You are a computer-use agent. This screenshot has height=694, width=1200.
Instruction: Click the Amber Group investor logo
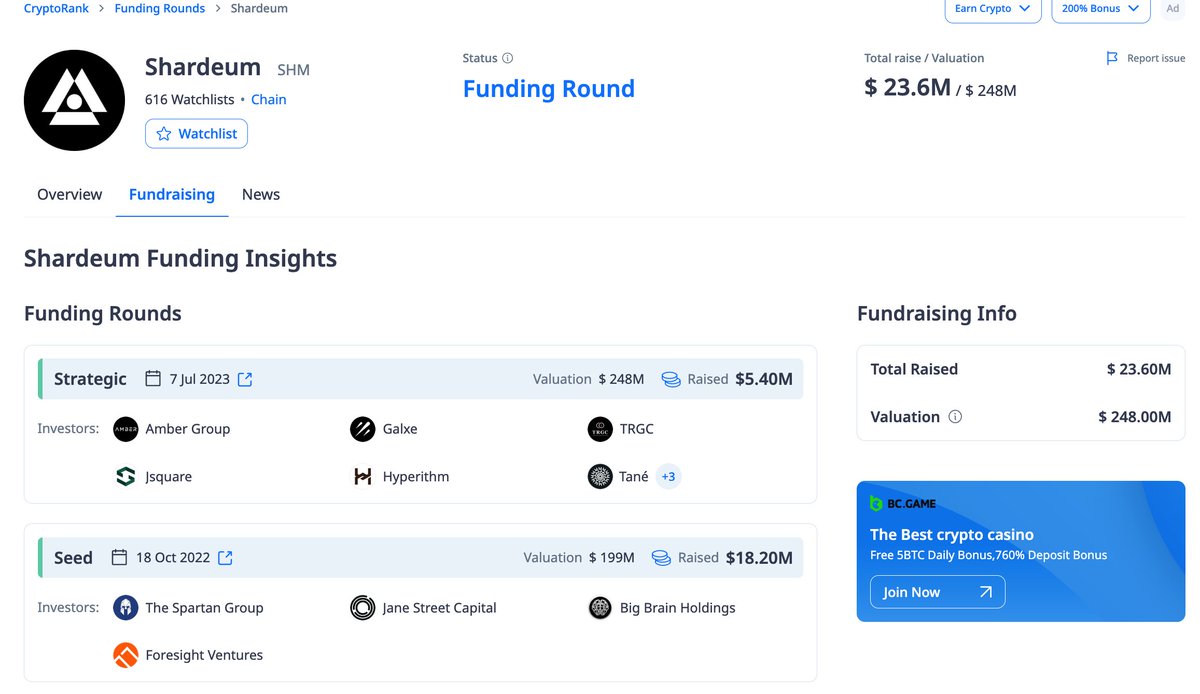pyautogui.click(x=126, y=429)
